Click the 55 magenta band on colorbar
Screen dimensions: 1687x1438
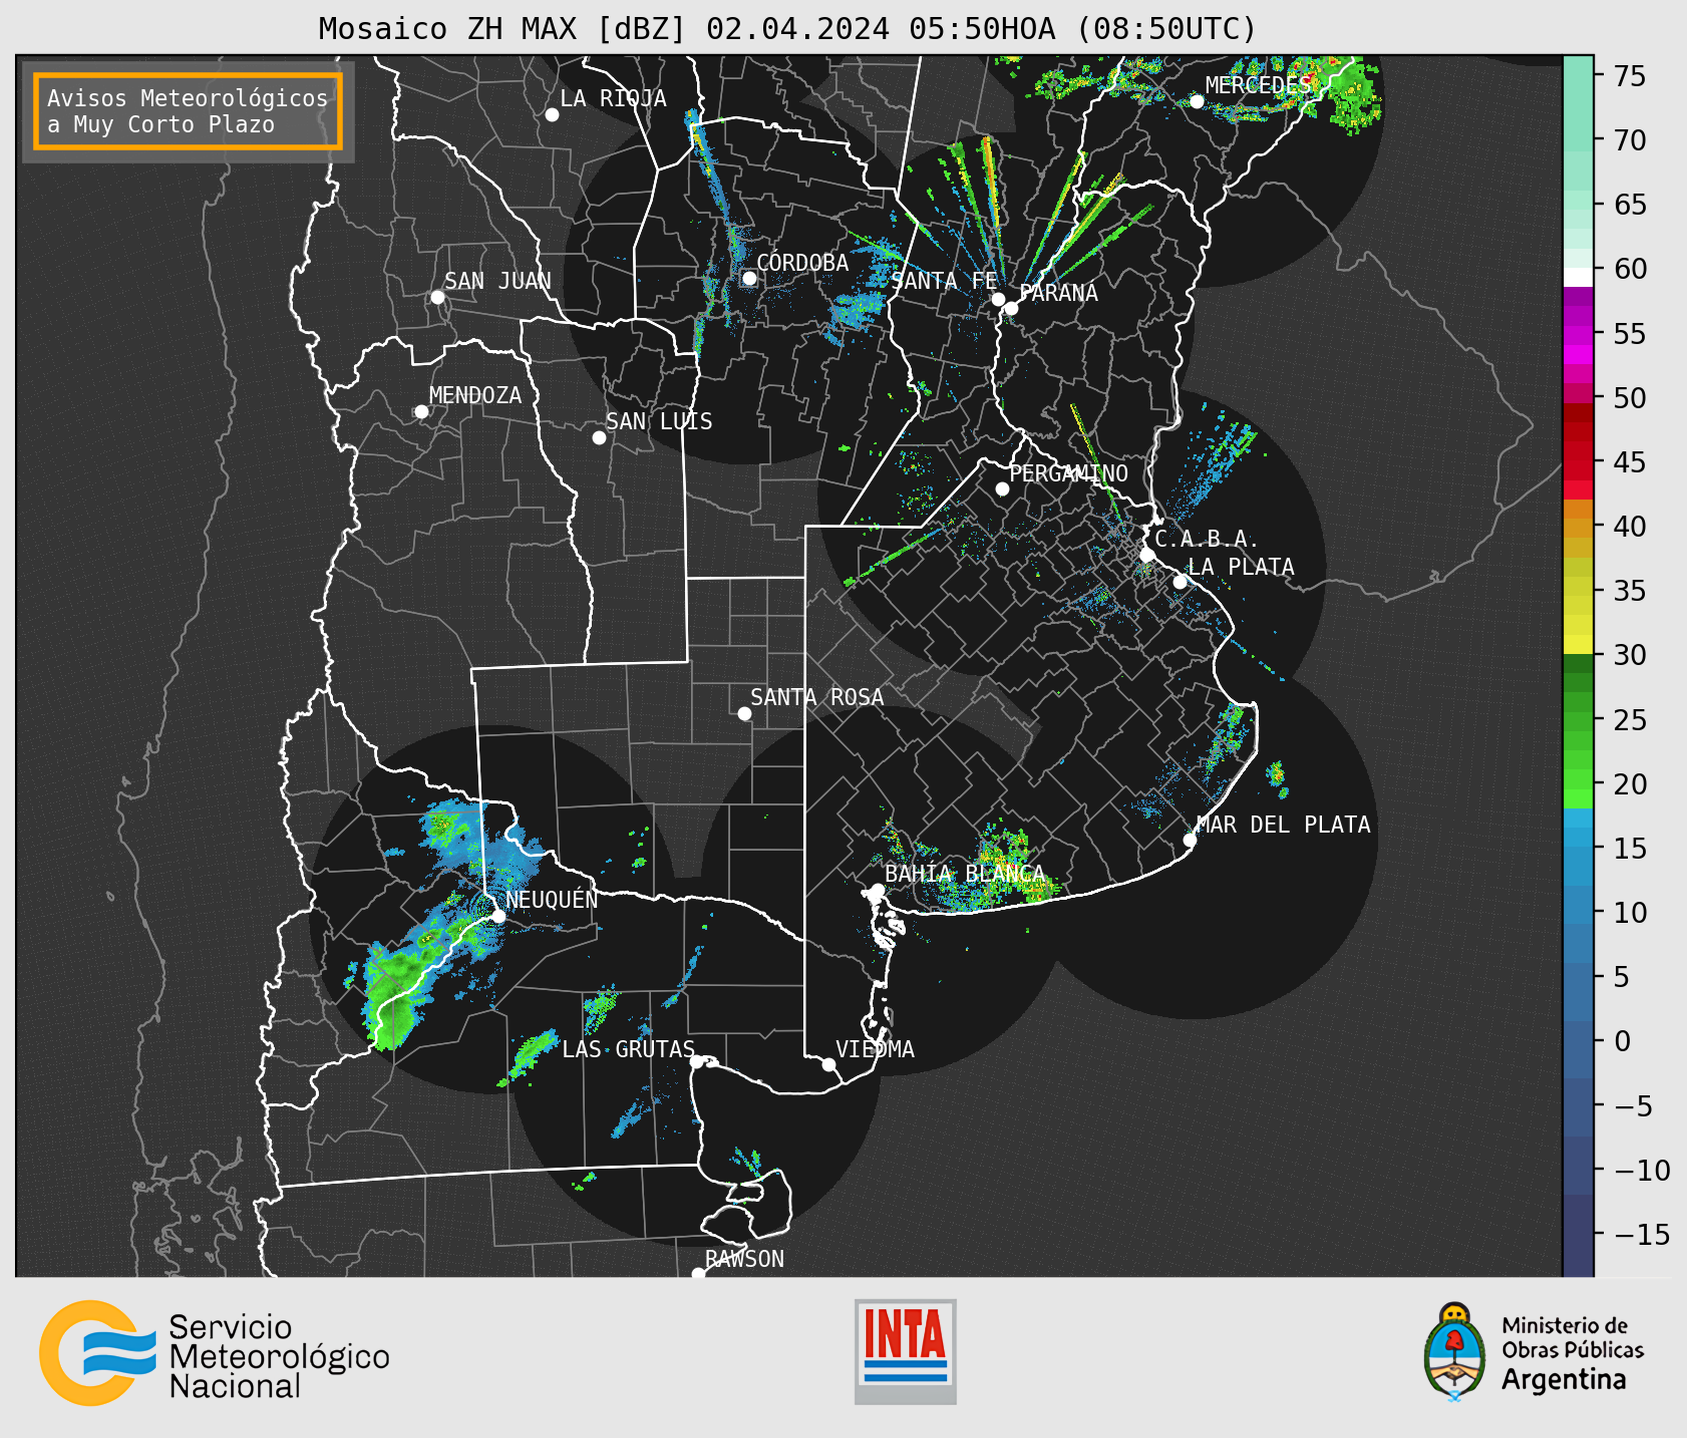[1578, 336]
